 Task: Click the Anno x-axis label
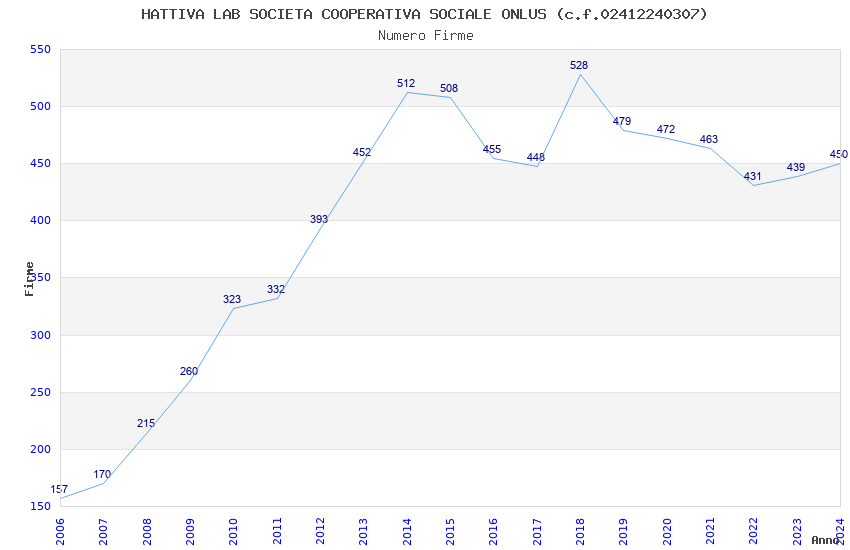[825, 540]
